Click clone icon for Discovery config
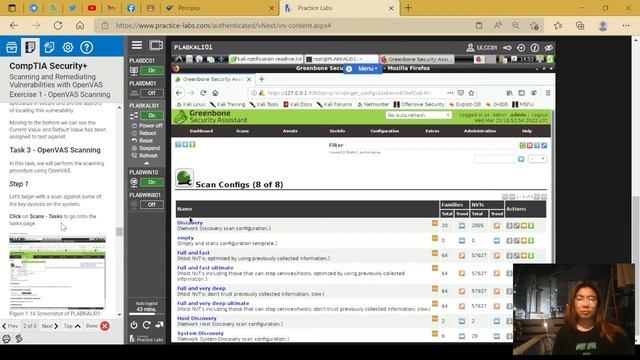Image resolution: width=640 pixels, height=360 pixels. coord(524,226)
